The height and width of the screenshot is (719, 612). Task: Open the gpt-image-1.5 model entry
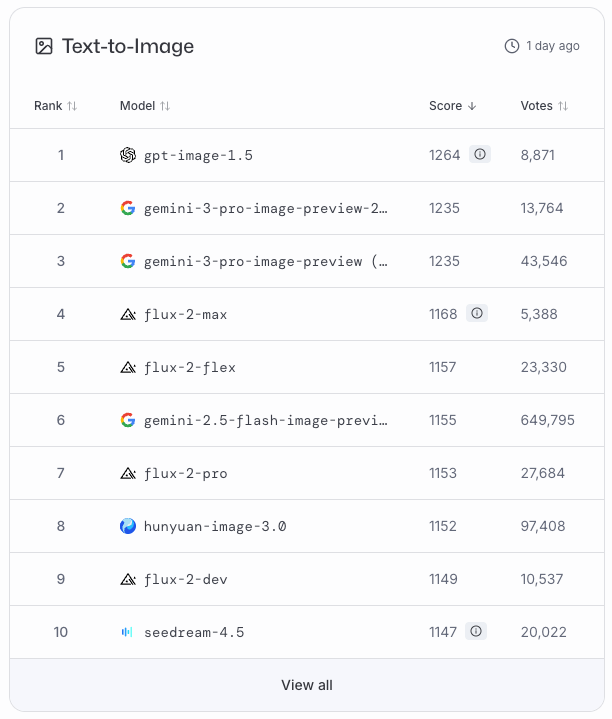(x=198, y=155)
